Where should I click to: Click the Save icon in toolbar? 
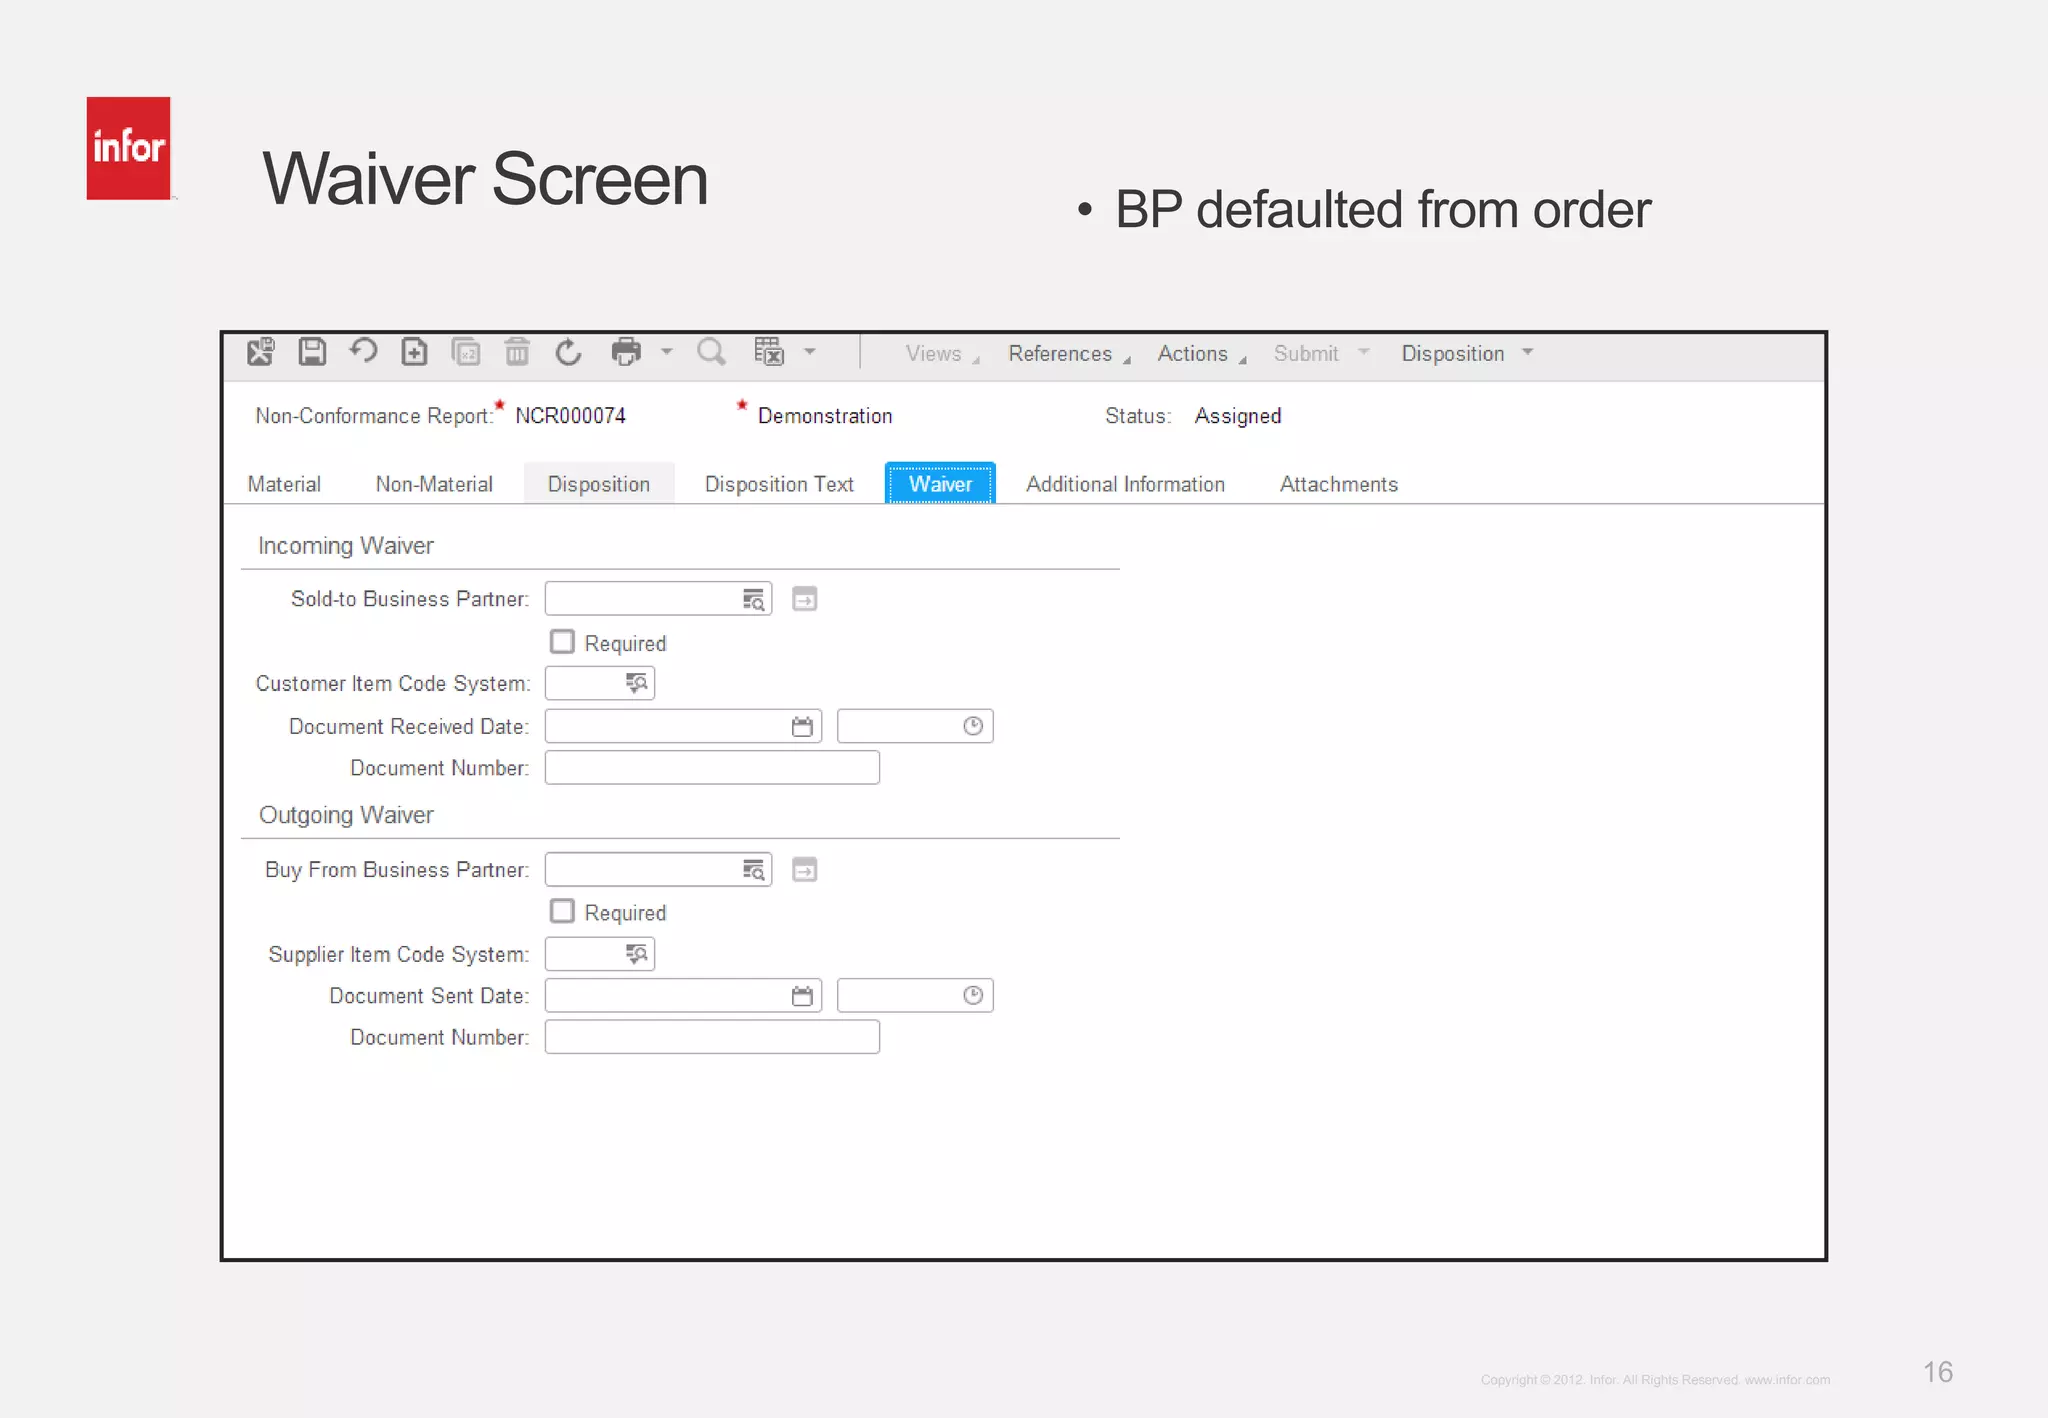coord(312,352)
